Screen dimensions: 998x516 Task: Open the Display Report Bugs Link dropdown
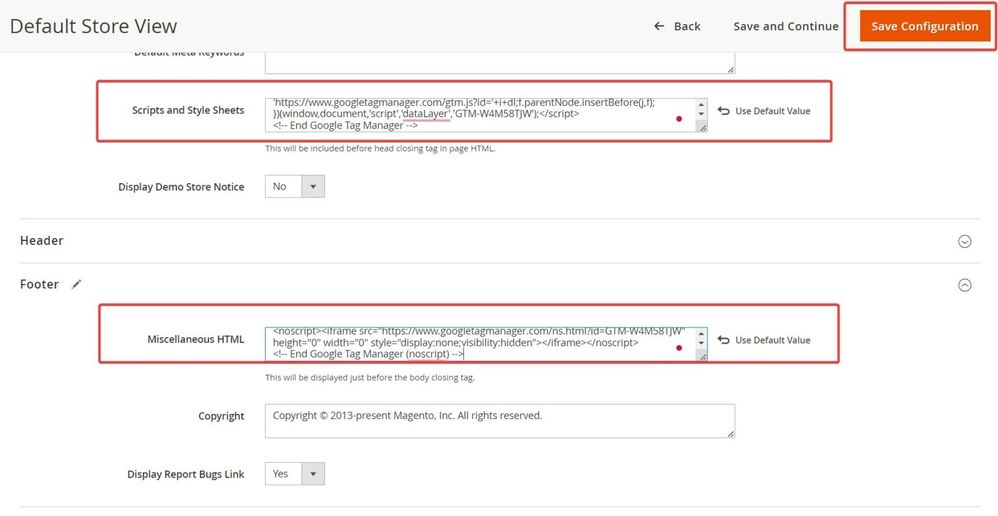tap(295, 474)
